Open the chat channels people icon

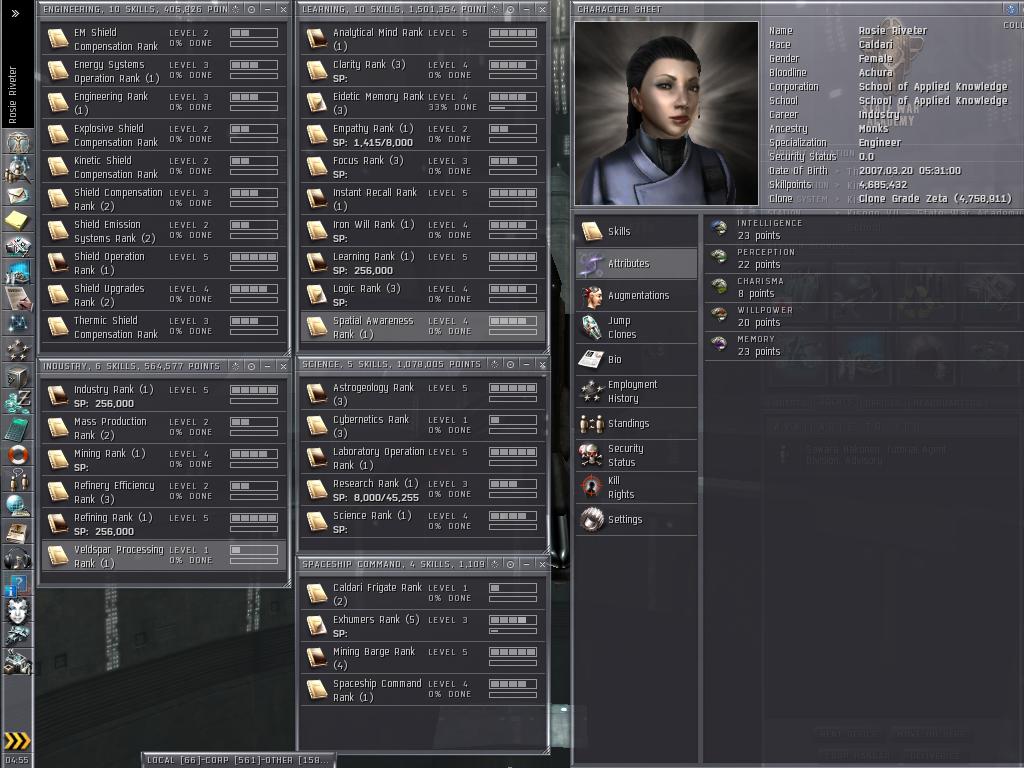18,480
